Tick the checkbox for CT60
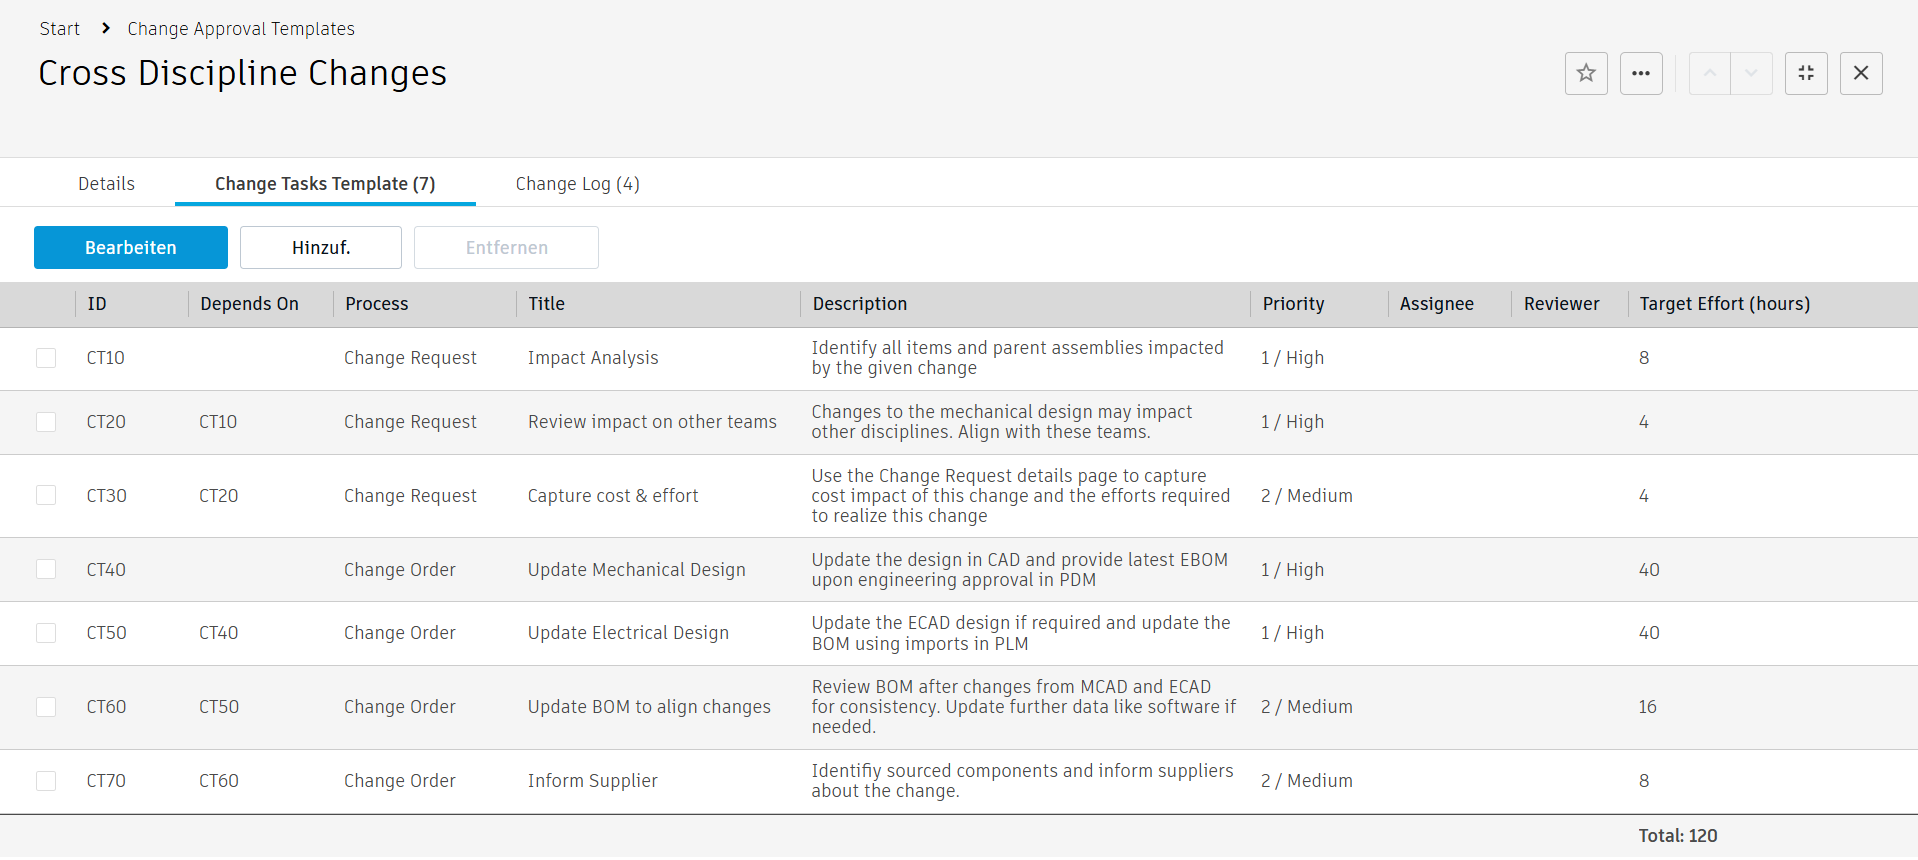 pyautogui.click(x=46, y=707)
